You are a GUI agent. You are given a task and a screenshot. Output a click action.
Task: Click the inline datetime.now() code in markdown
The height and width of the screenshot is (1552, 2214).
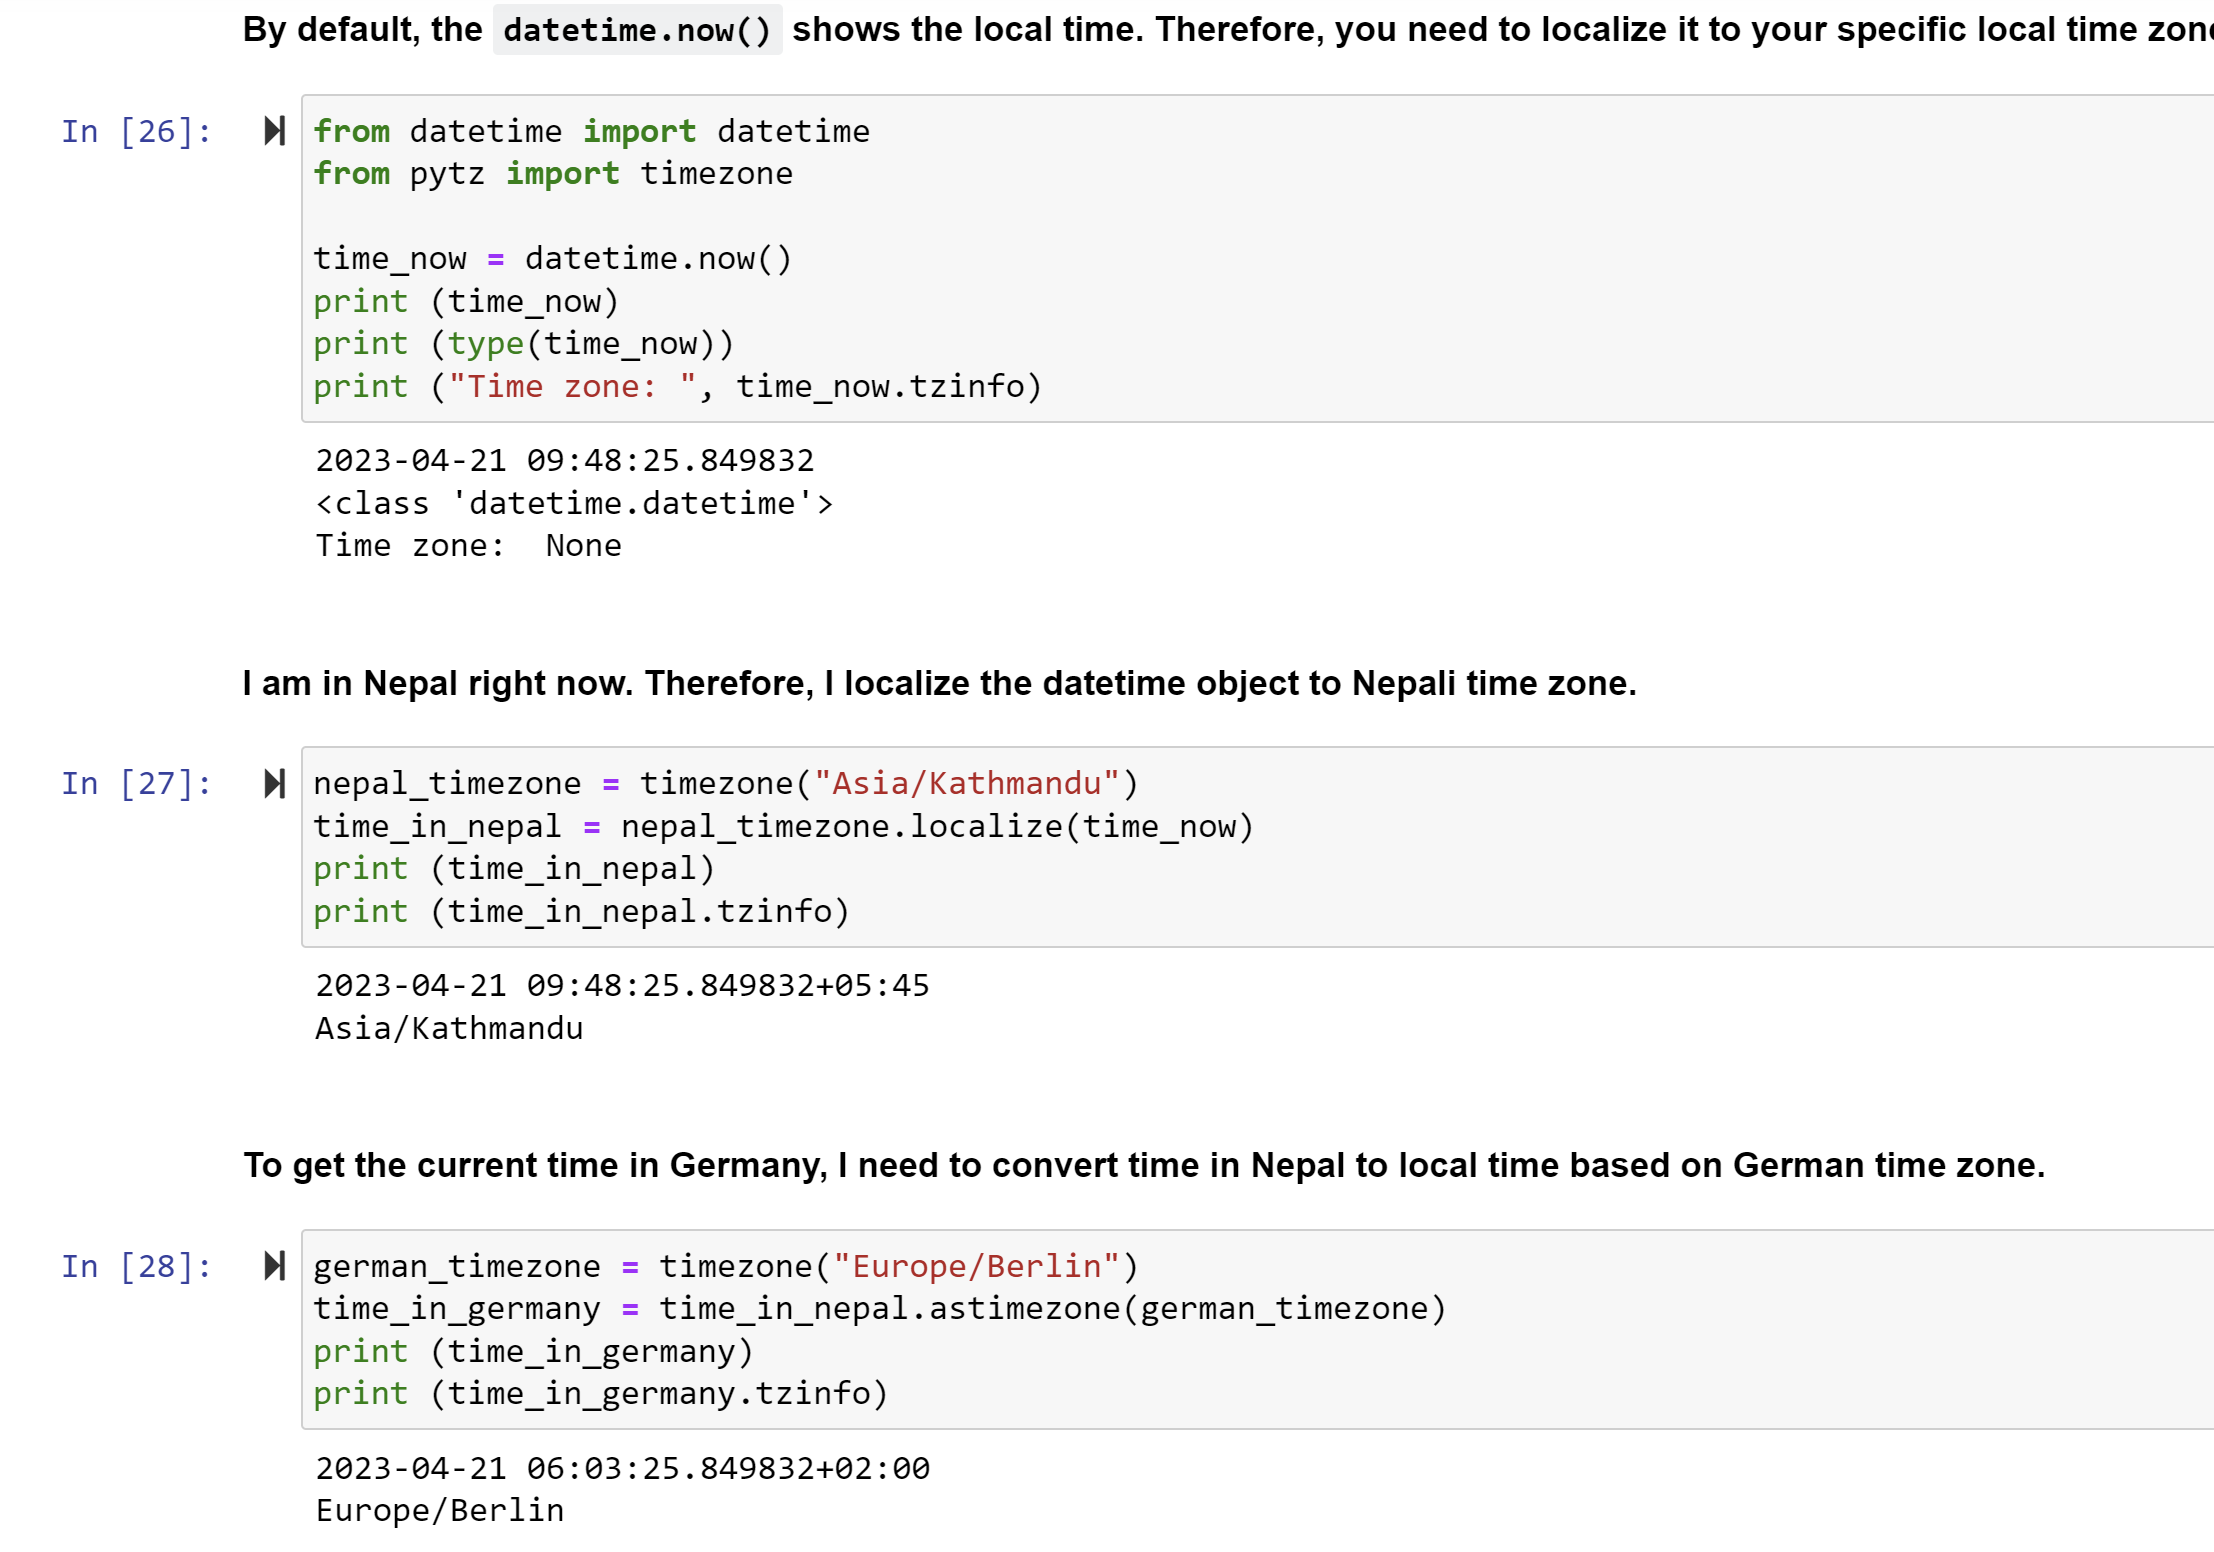point(637,30)
